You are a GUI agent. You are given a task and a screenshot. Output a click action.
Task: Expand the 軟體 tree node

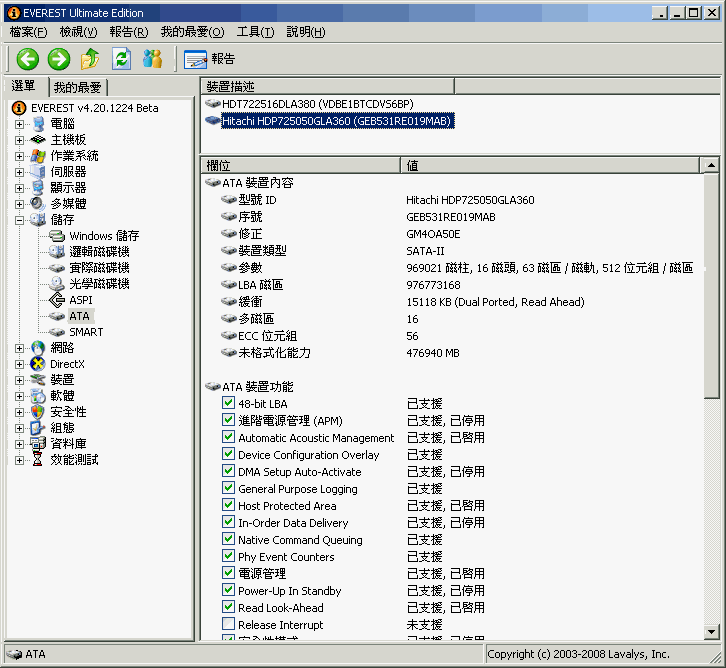[x=19, y=396]
